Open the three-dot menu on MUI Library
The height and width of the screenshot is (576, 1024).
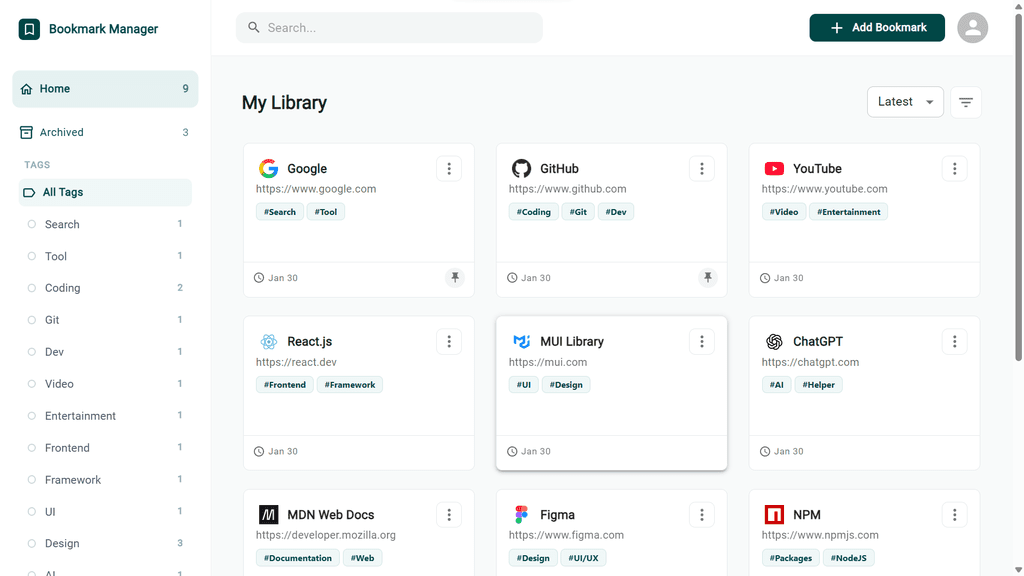[702, 342]
